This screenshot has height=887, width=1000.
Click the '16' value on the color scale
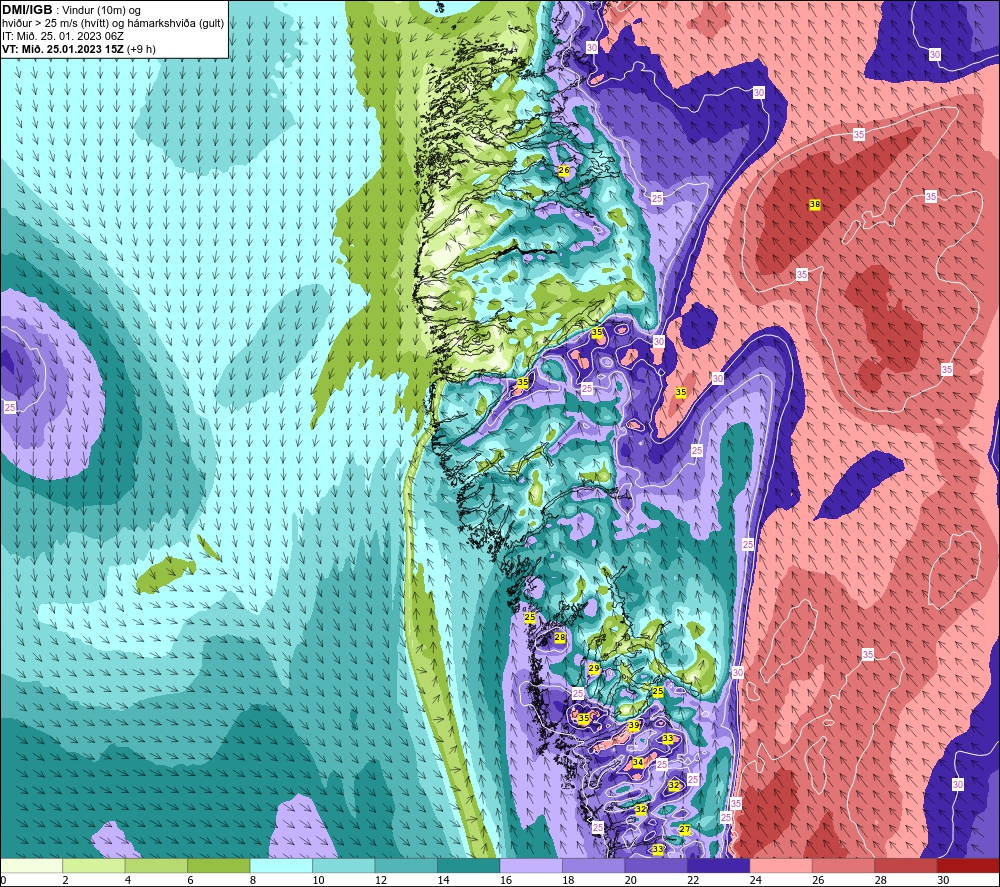tap(506, 880)
